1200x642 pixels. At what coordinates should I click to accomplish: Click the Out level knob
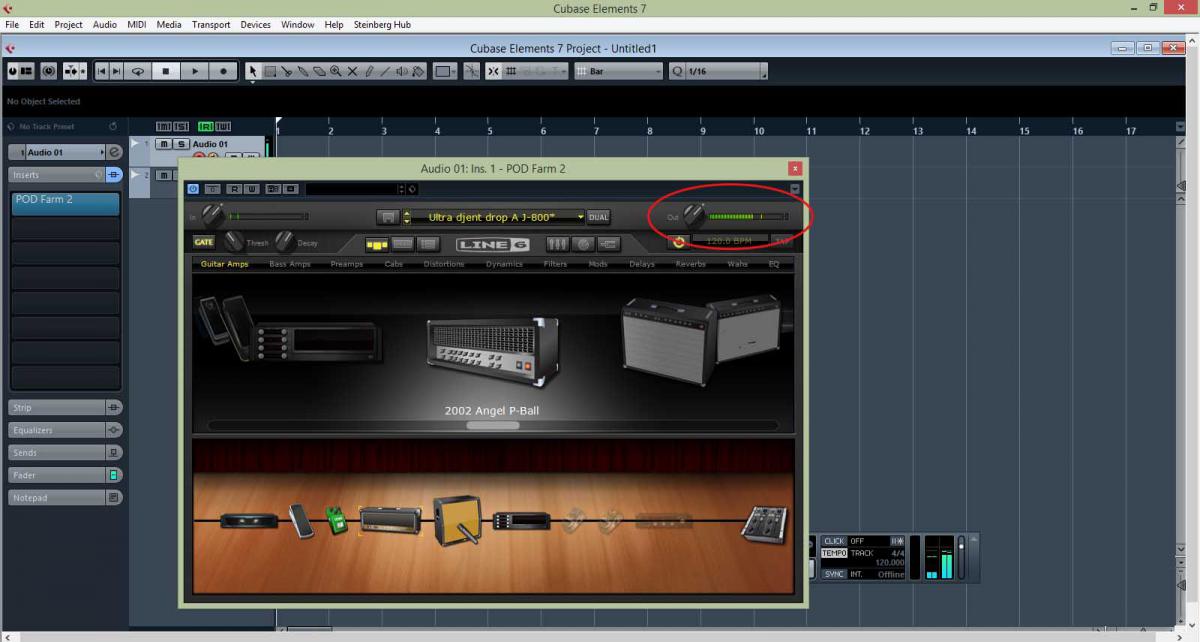click(693, 215)
